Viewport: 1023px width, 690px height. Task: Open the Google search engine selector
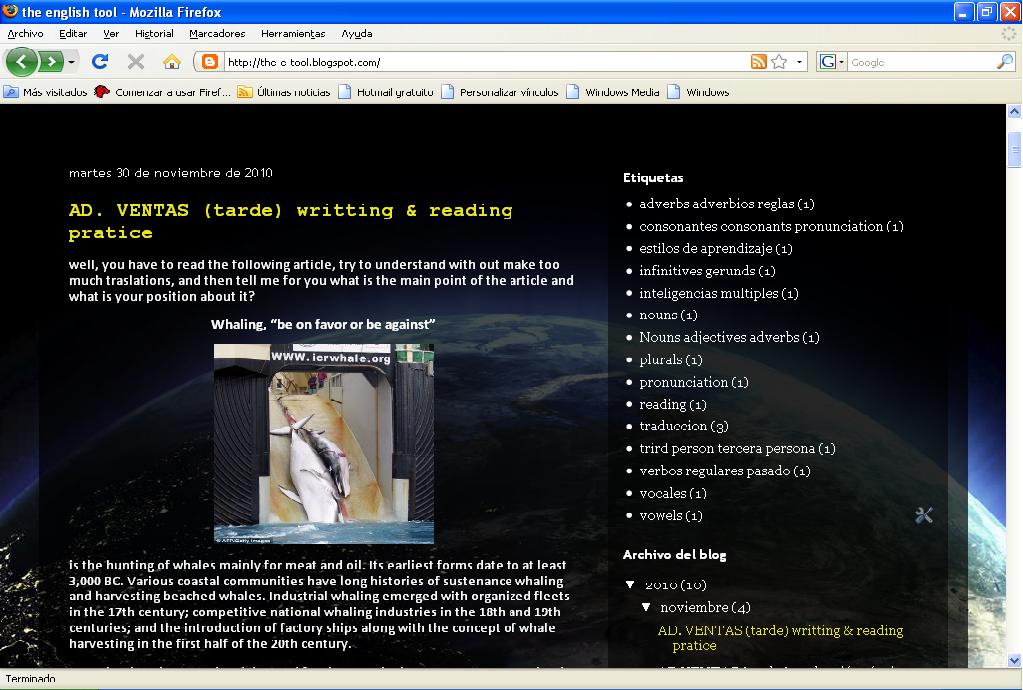click(x=831, y=62)
